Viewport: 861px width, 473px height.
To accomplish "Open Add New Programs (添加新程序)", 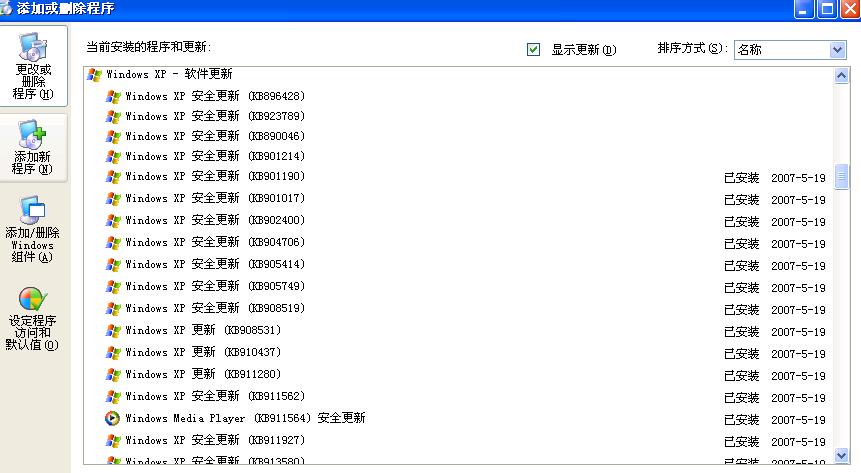I will pos(33,147).
